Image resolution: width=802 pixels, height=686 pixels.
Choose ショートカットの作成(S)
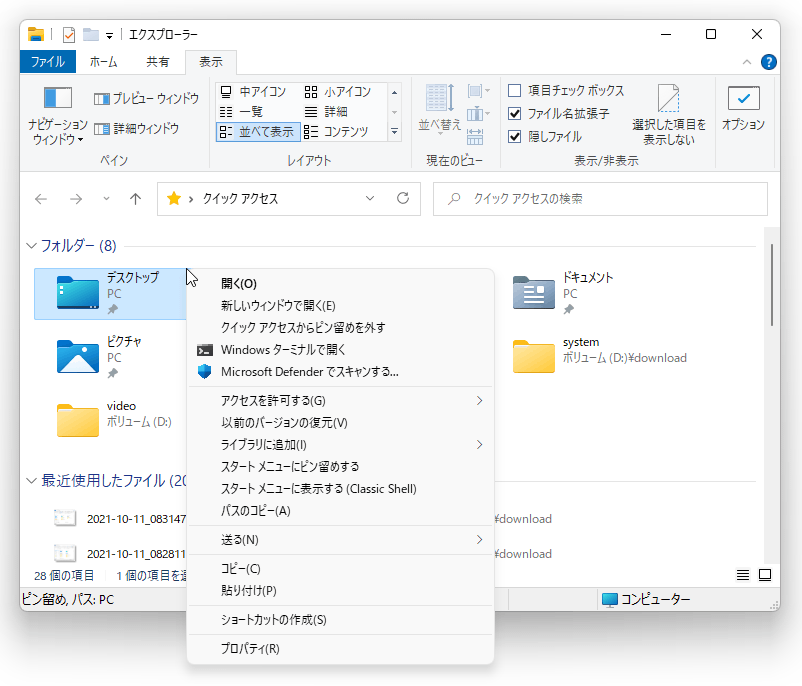tap(340, 619)
